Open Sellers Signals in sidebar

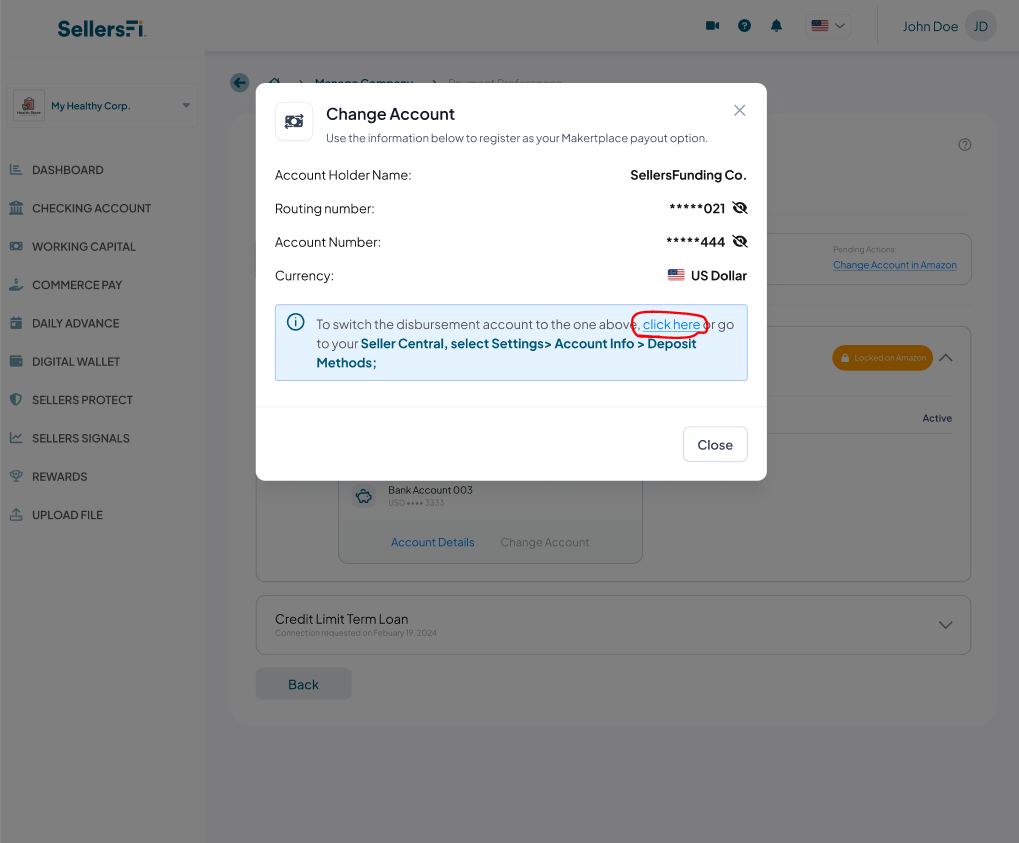[81, 438]
